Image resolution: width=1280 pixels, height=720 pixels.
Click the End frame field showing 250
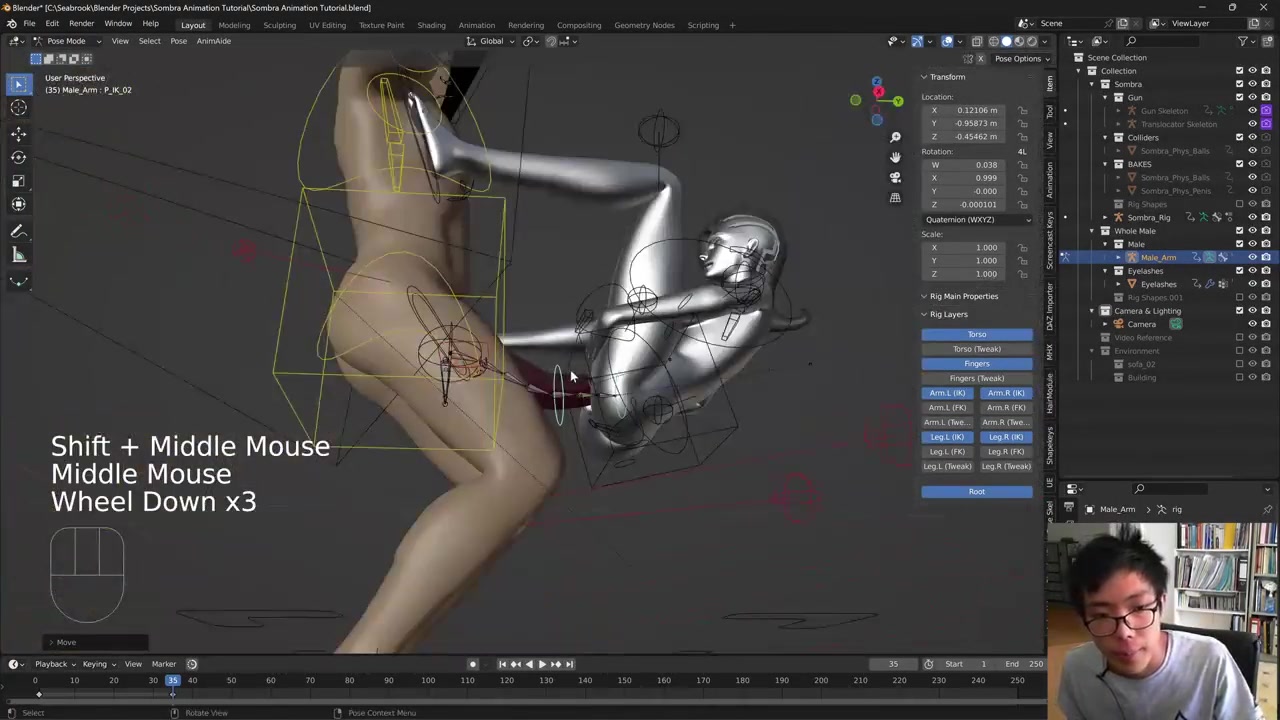[1027, 664]
